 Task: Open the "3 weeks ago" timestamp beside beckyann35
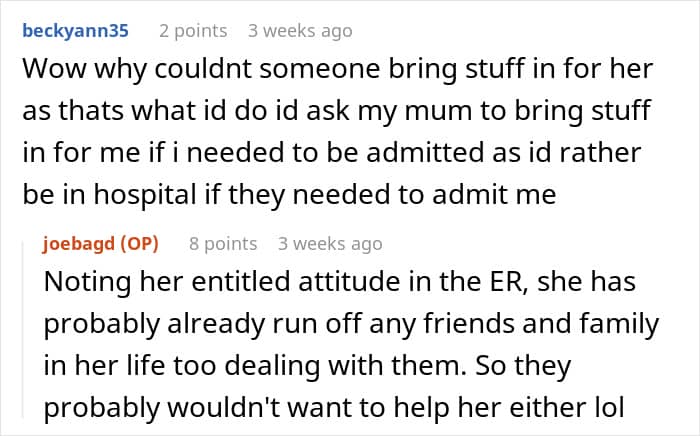300,31
